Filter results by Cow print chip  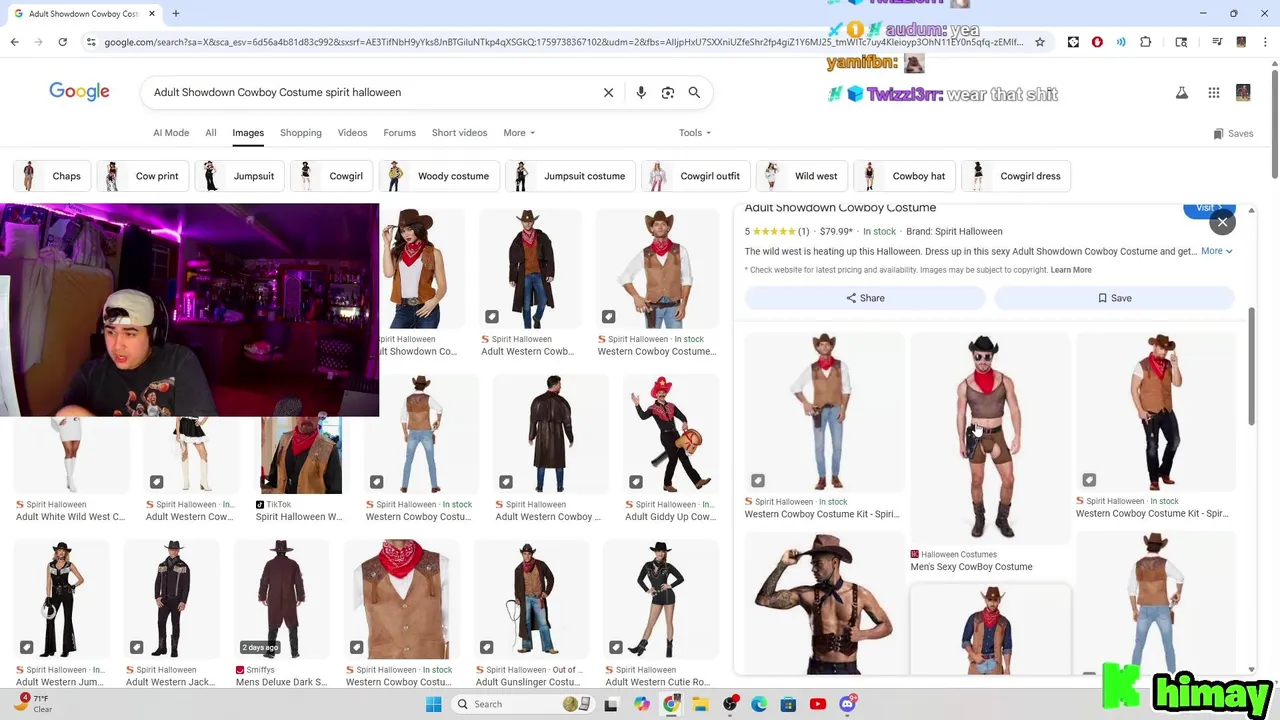(x=143, y=176)
